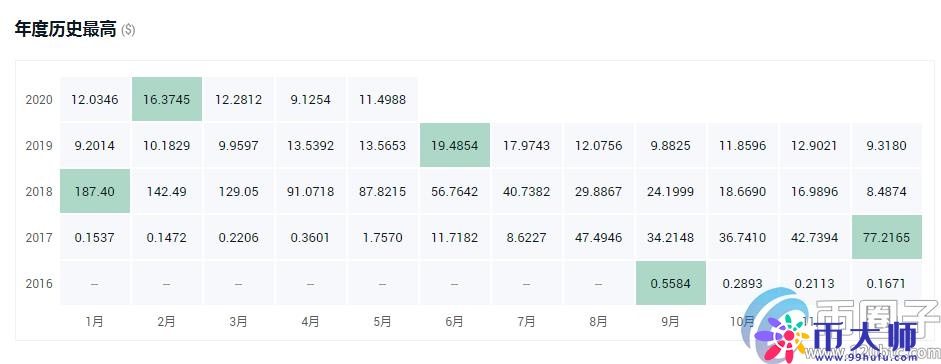Click the 6月 column label

coord(454,322)
